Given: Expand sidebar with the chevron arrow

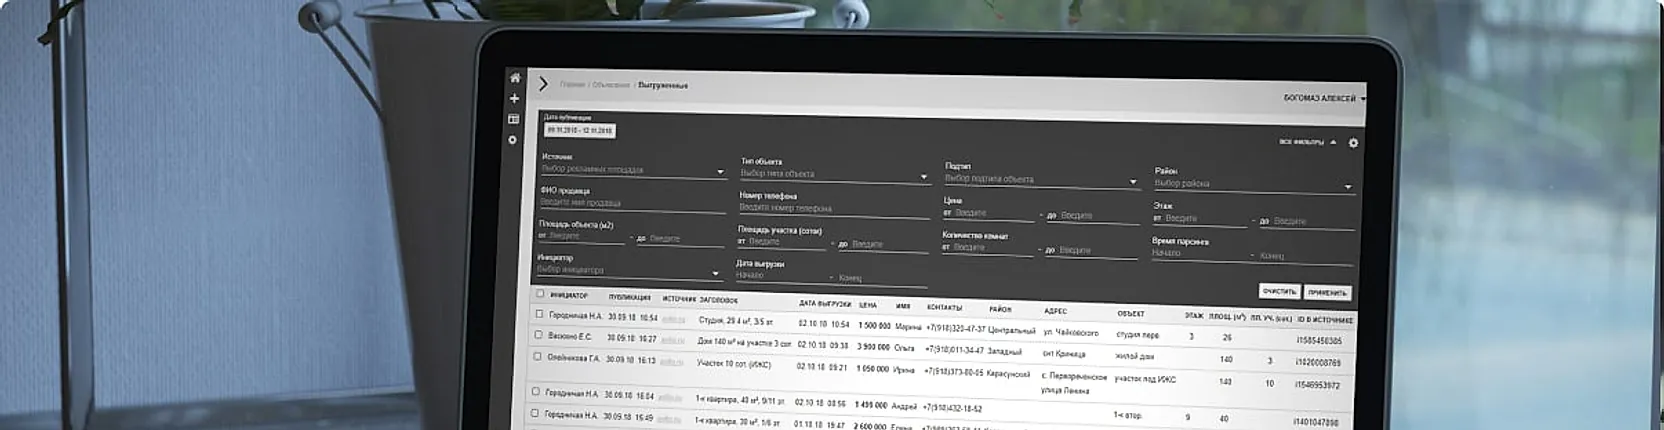Looking at the screenshot, I should pyautogui.click(x=543, y=84).
